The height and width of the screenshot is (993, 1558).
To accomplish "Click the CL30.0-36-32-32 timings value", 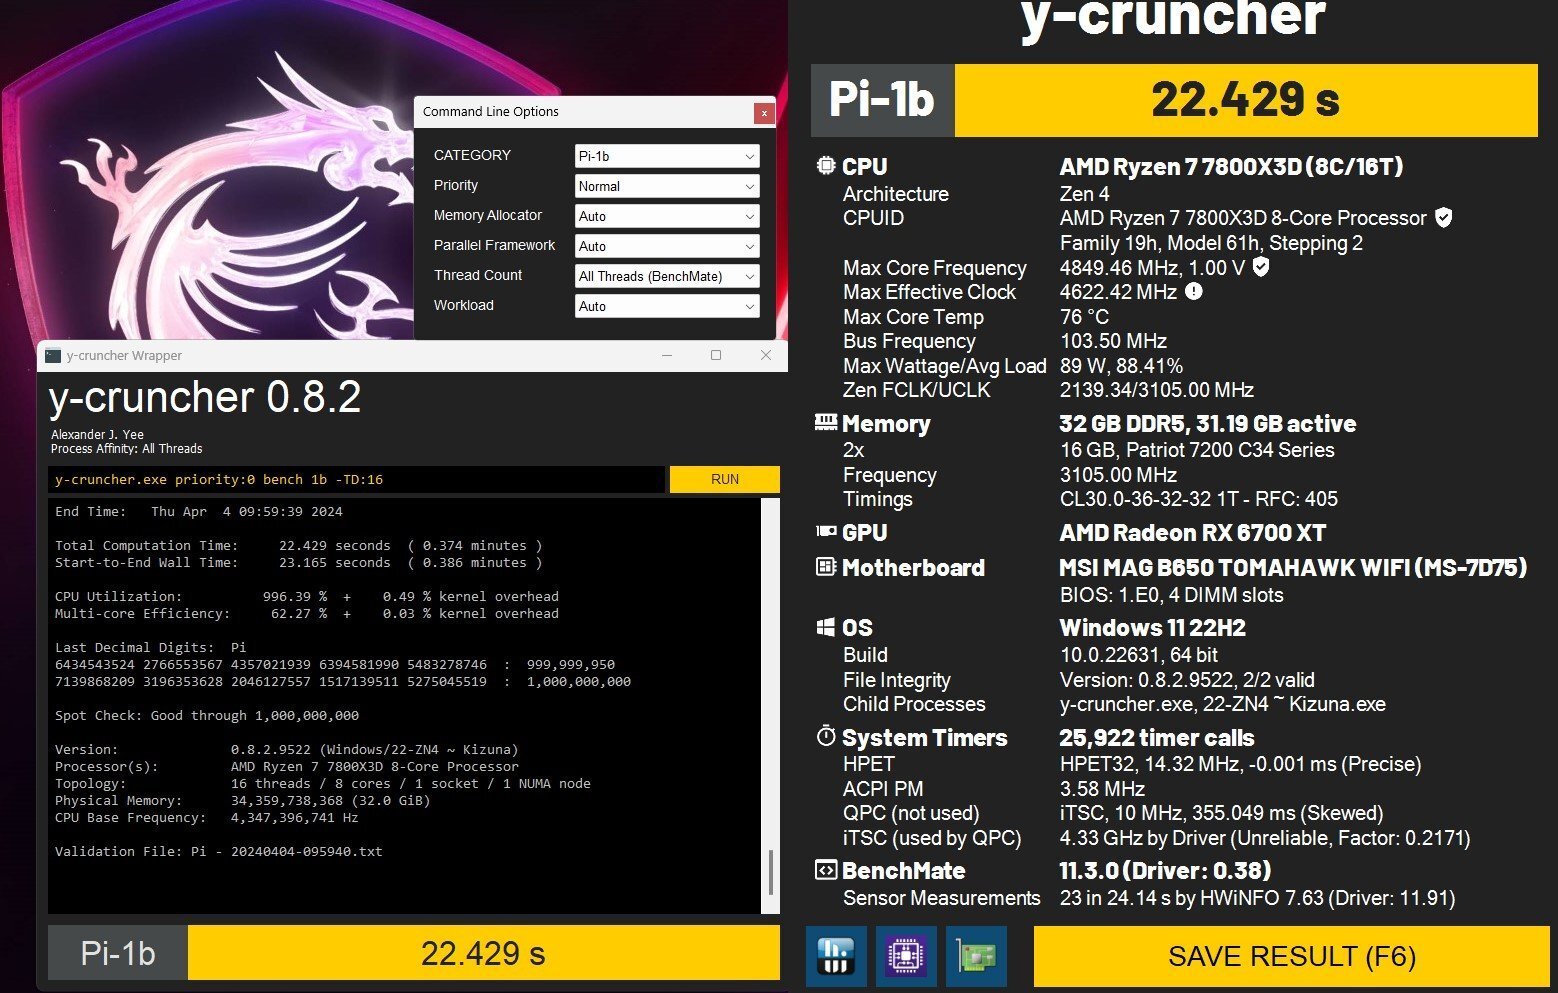I will (x=1198, y=498).
